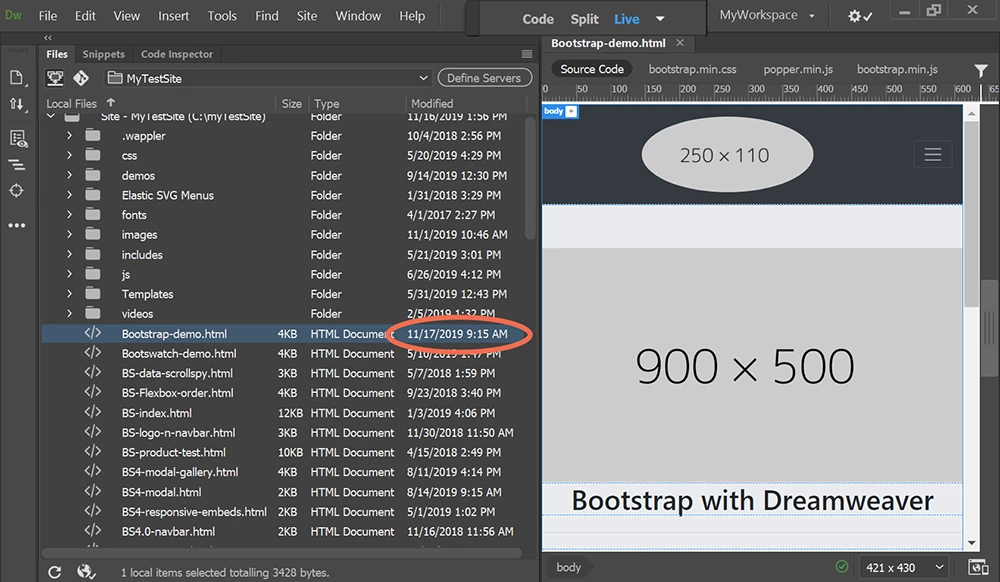The width and height of the screenshot is (1000, 582).
Task: Click the Expand All code icon
Action: click(16, 165)
